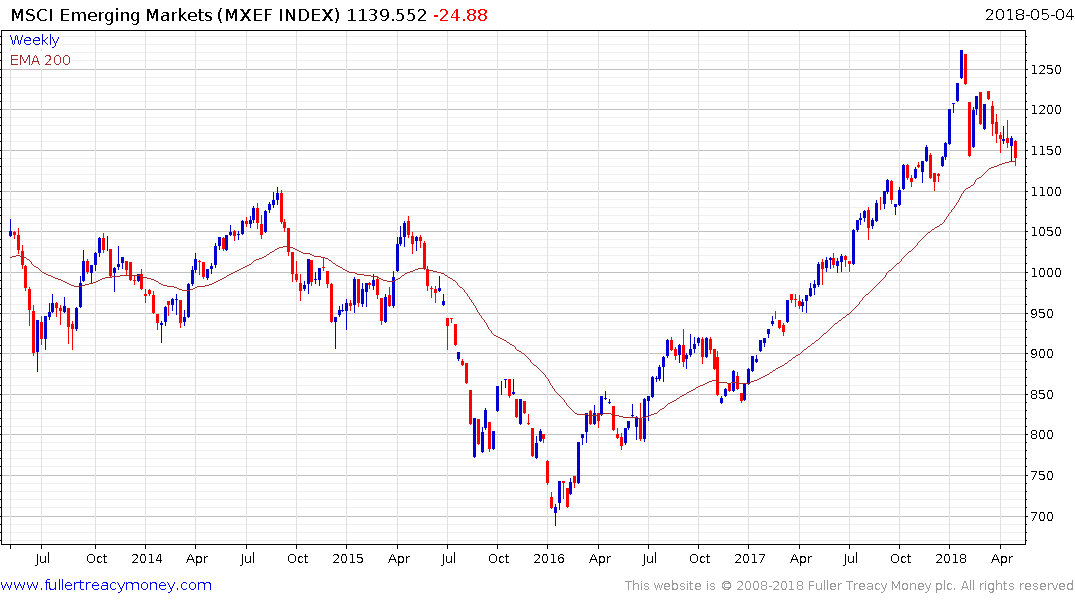
Task: Click the 2018 year axis label
Action: tap(951, 558)
